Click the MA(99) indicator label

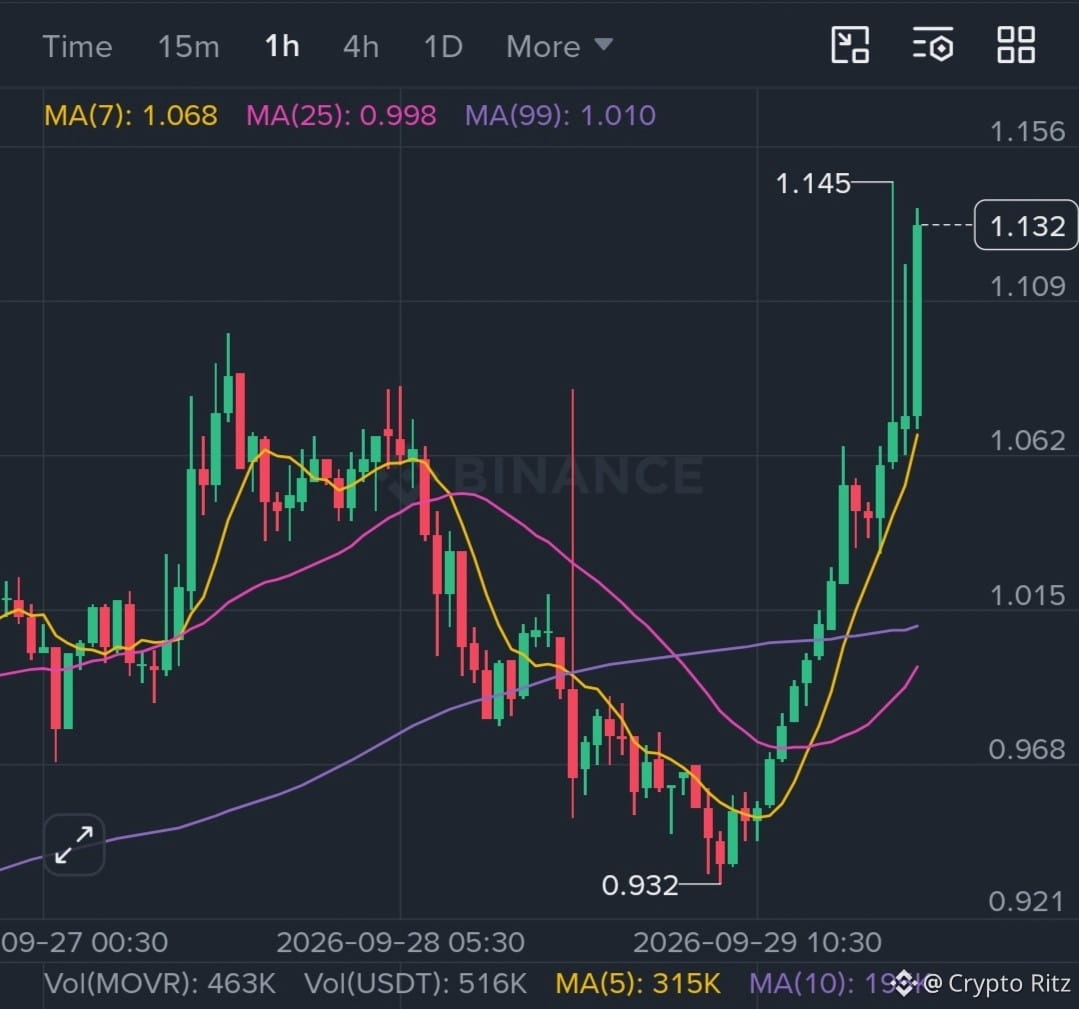click(560, 115)
